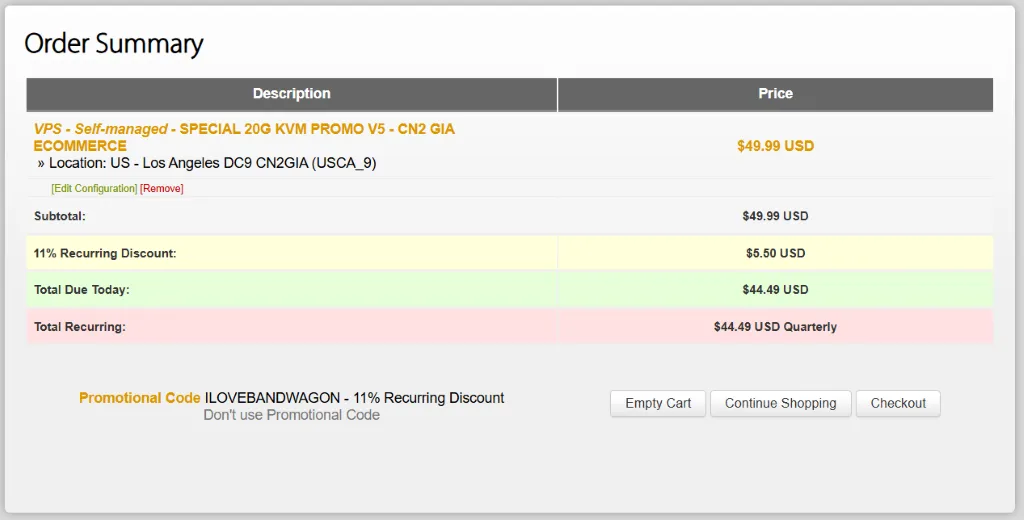Click the Order Summary heading
Screen dimensions: 1024x520
pyautogui.click(x=113, y=44)
